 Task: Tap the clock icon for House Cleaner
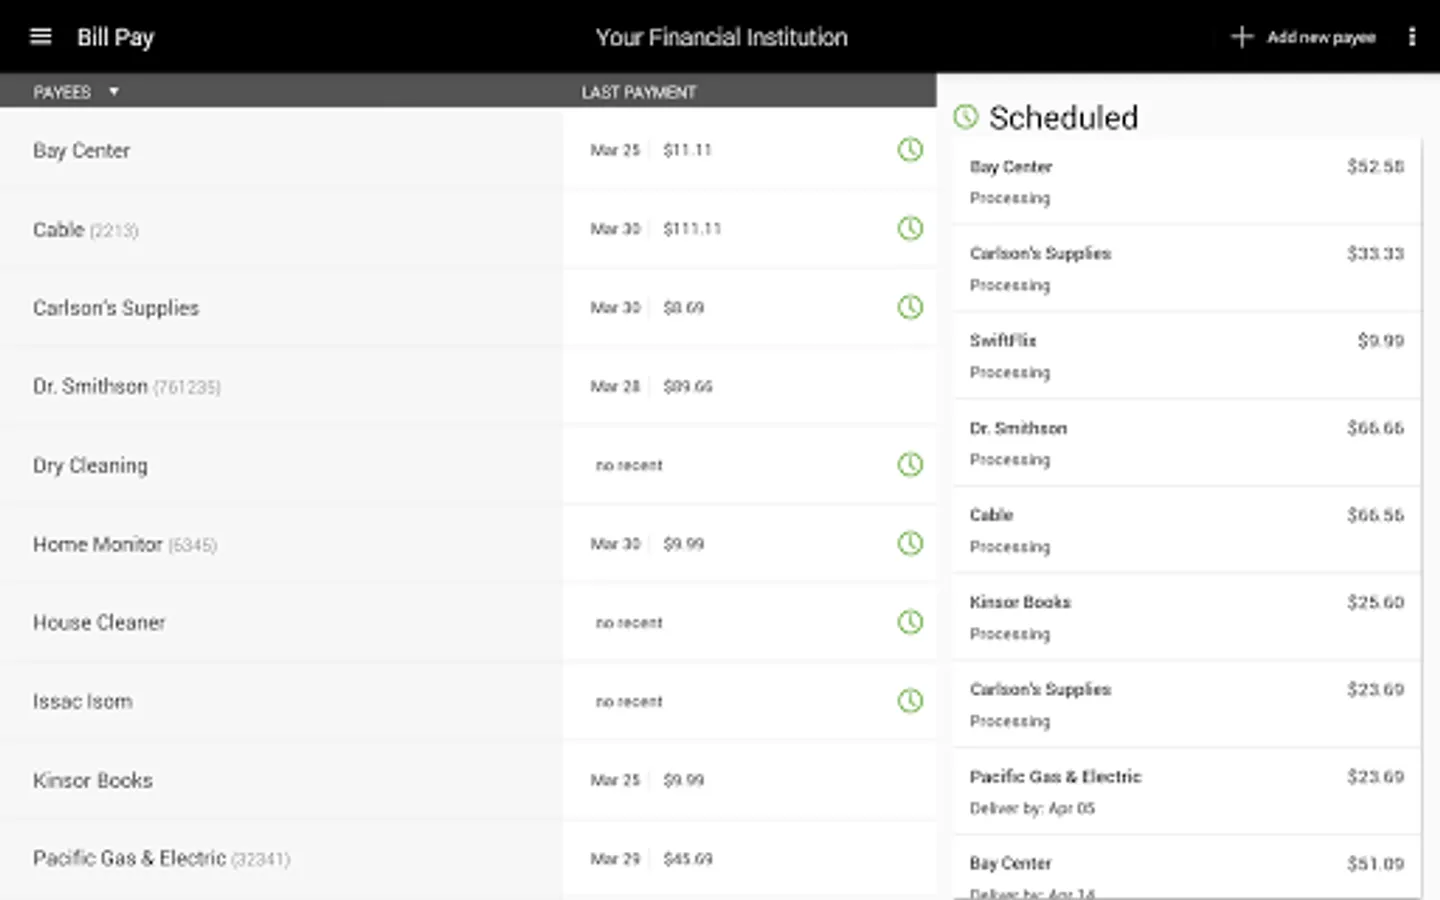[910, 622]
